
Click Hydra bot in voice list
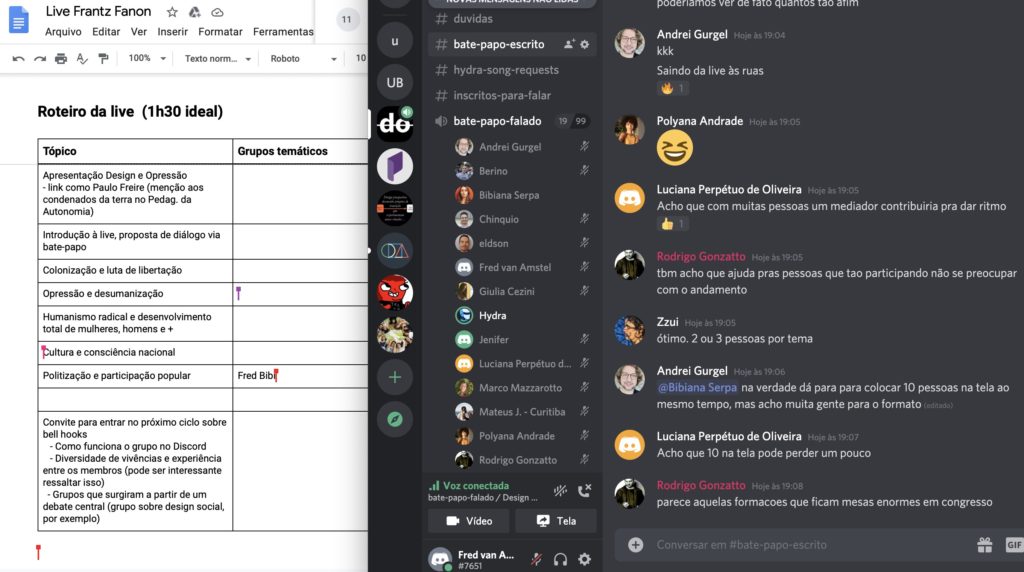coord(522,315)
